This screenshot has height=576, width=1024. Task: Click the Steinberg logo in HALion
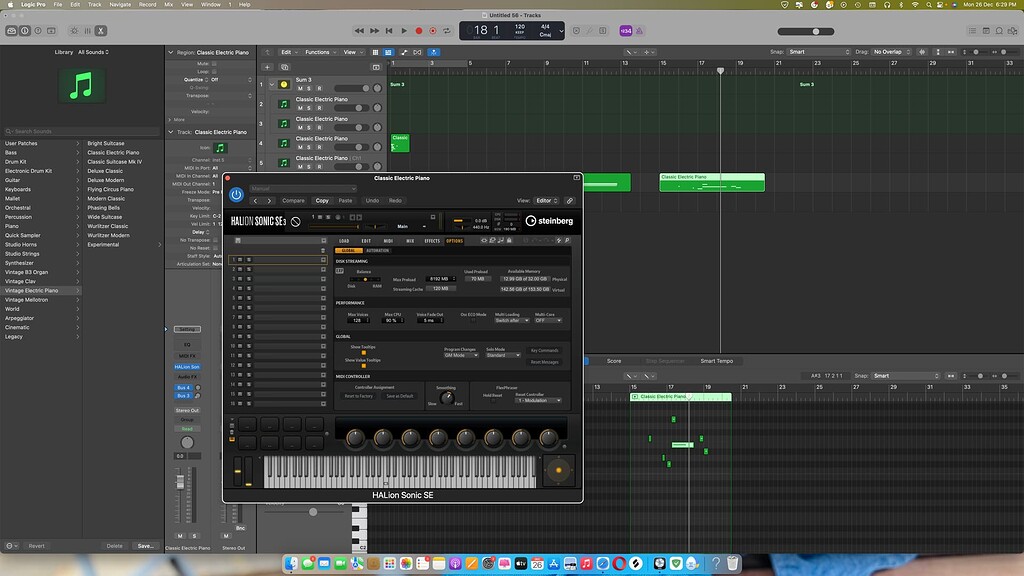pyautogui.click(x=549, y=220)
